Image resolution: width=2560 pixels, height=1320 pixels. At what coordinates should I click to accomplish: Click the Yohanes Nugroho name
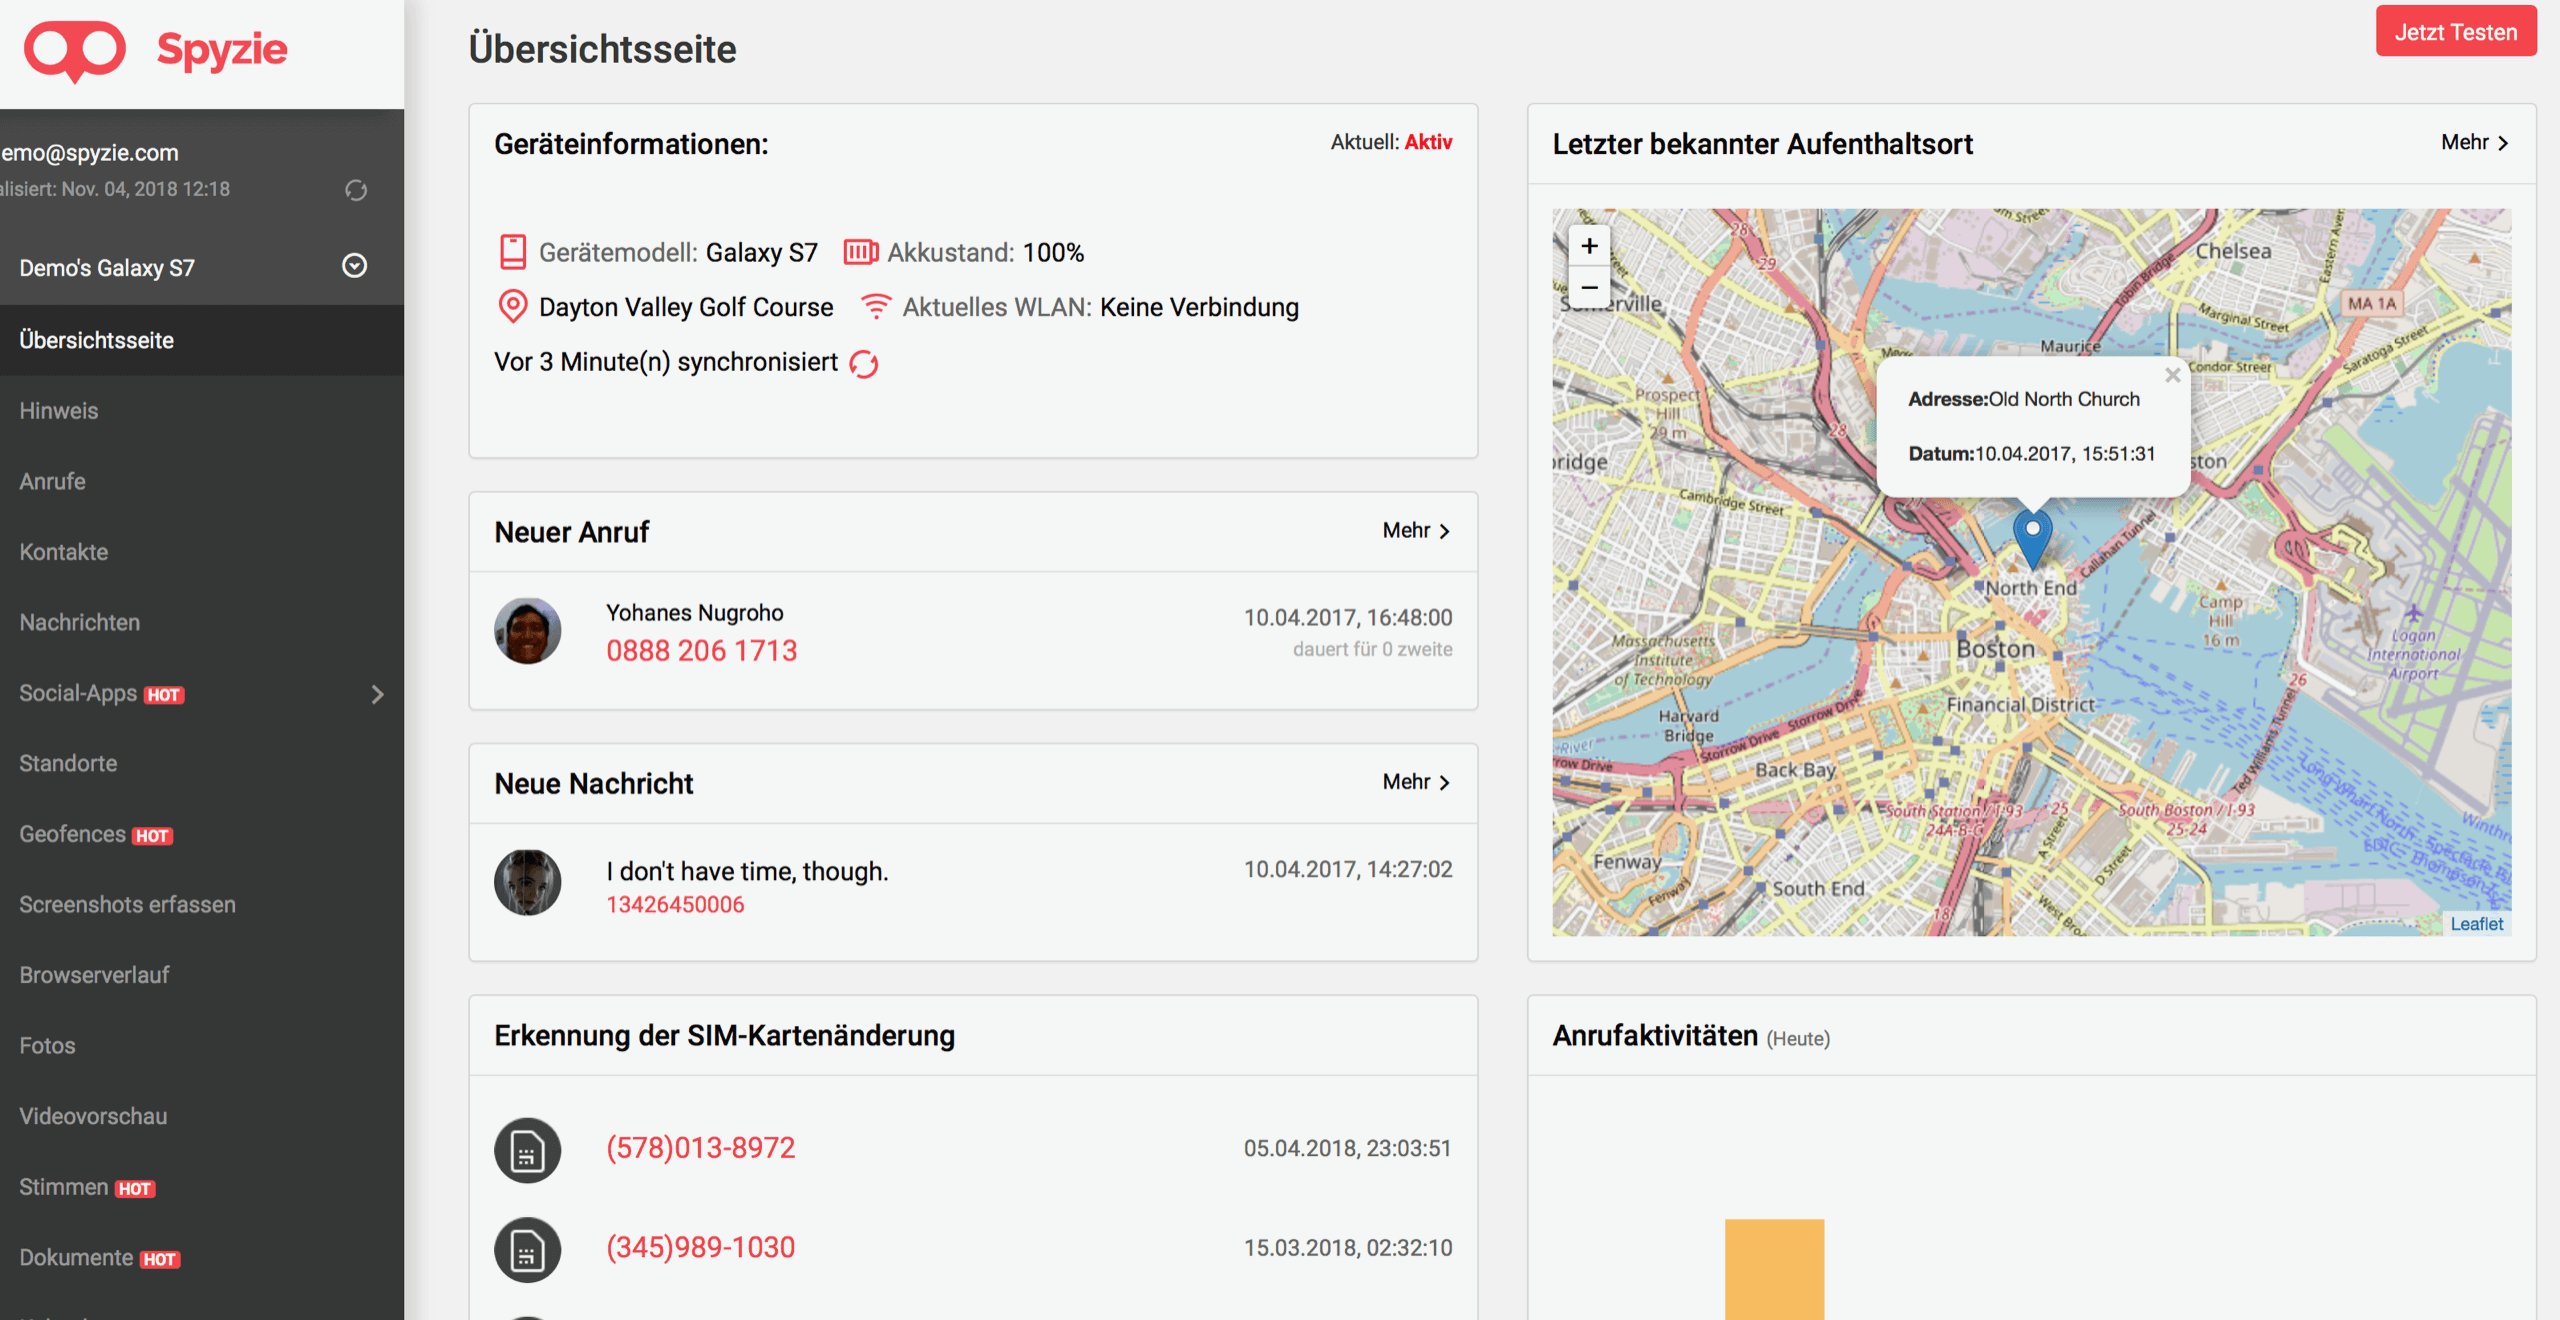(x=695, y=613)
